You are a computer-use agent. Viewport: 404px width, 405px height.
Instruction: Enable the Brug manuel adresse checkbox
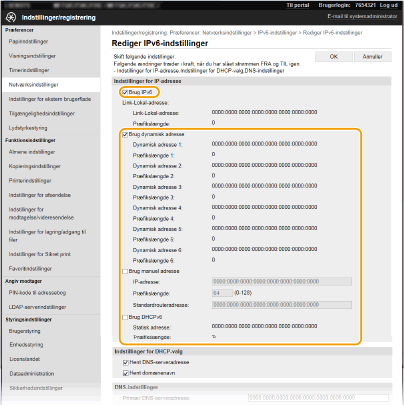click(x=125, y=271)
